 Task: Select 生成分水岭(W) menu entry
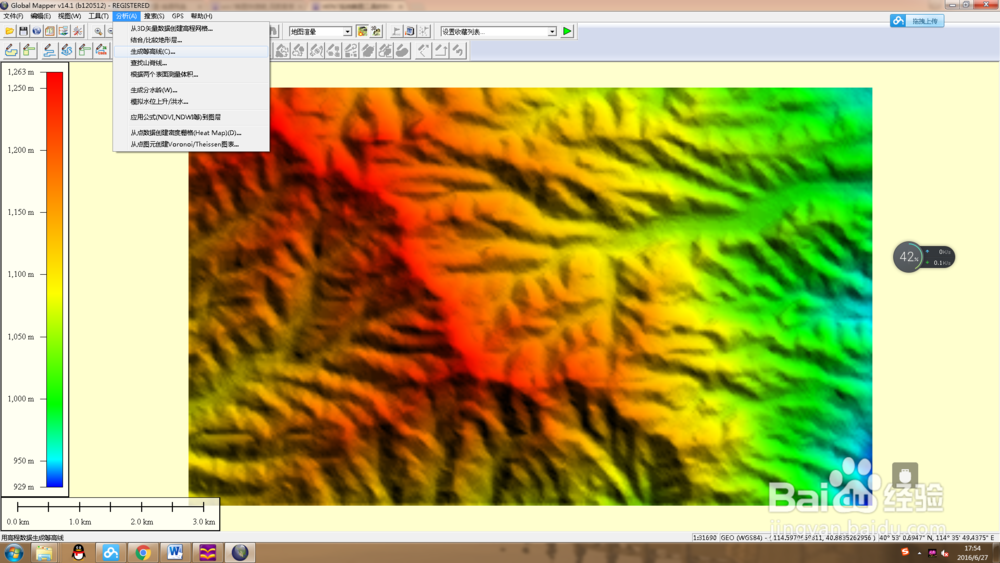pos(191,91)
